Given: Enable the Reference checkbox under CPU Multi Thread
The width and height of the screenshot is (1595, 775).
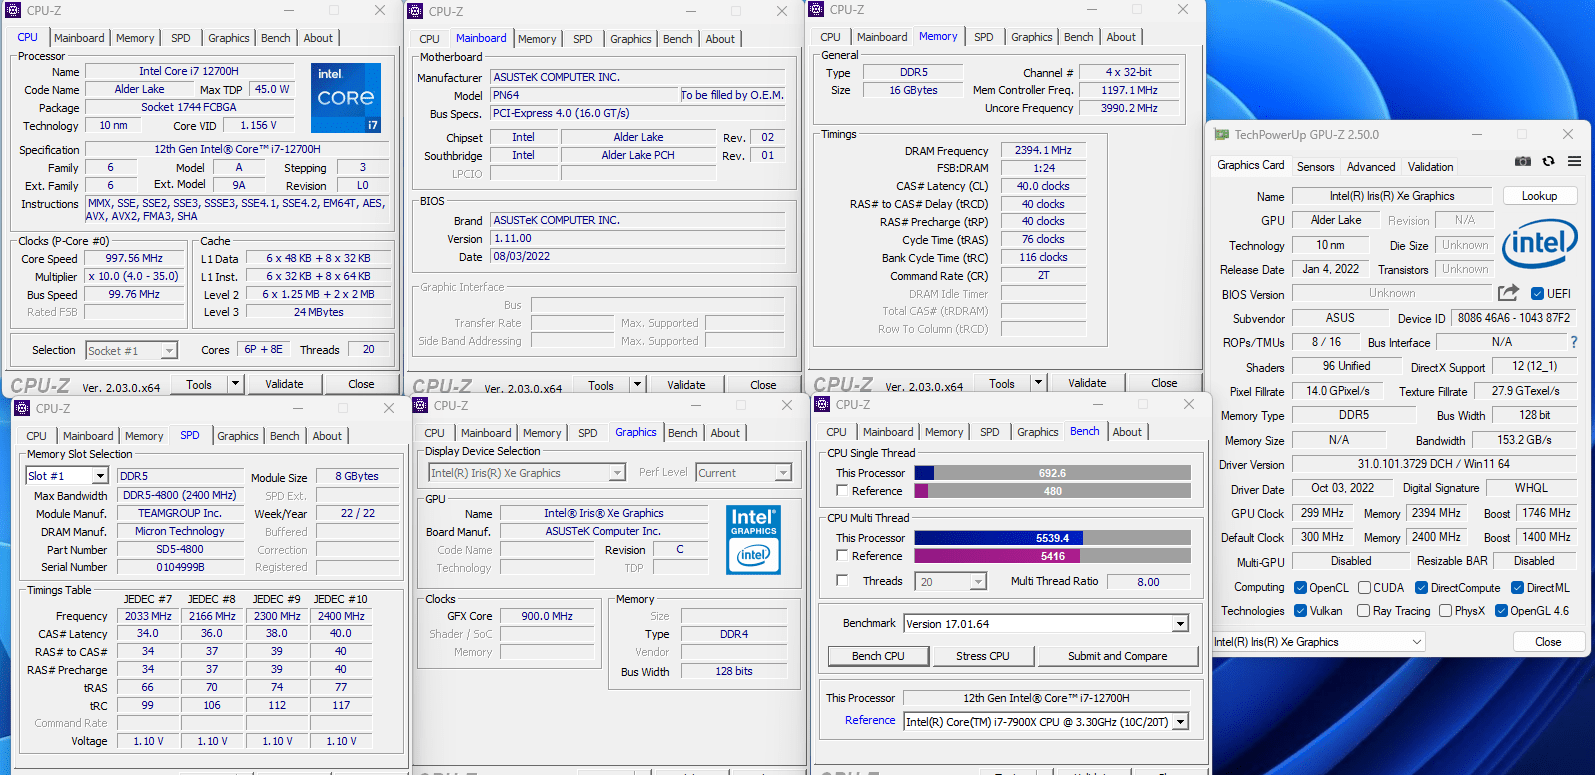Looking at the screenshot, I should coord(842,555).
